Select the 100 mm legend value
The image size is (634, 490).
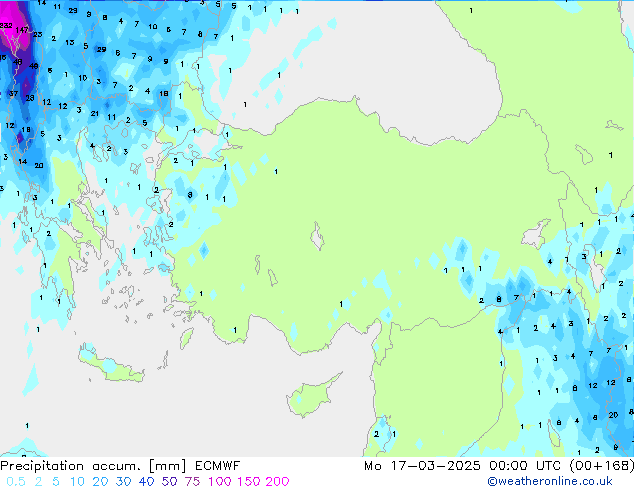pyautogui.click(x=220, y=482)
